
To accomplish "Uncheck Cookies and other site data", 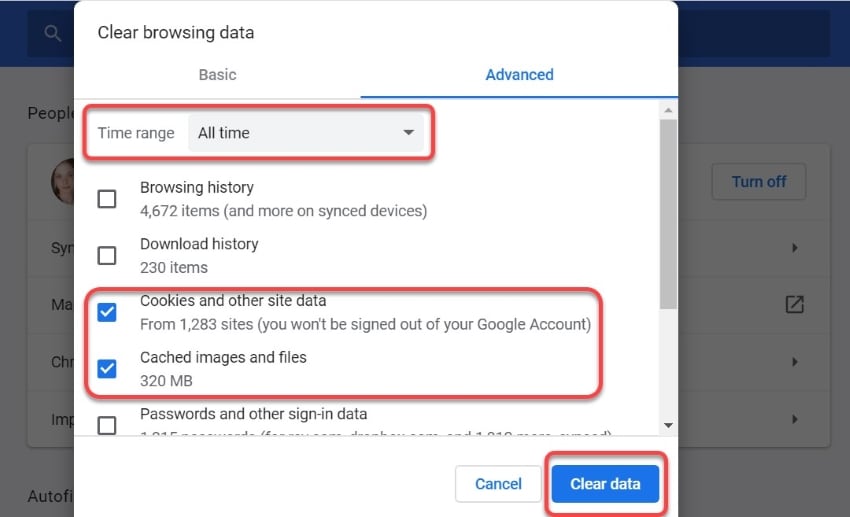I will click(107, 312).
